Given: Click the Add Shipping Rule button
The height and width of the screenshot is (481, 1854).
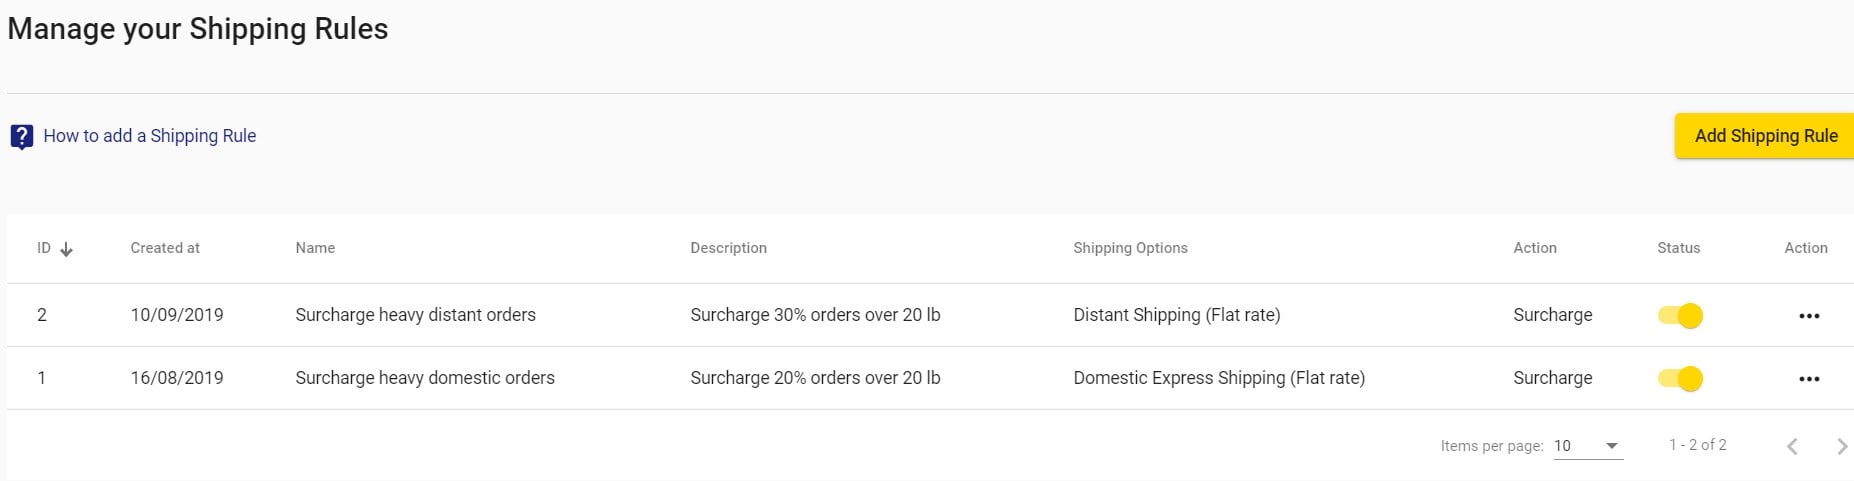Looking at the screenshot, I should coord(1765,136).
